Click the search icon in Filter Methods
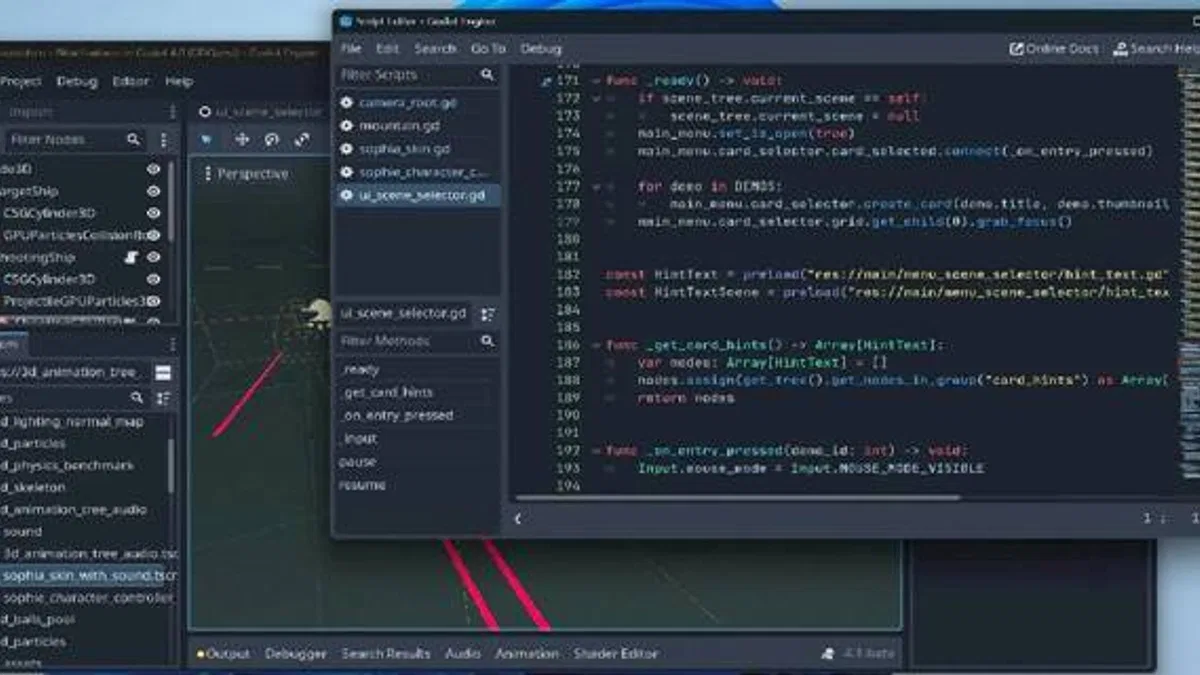Image resolution: width=1200 pixels, height=675 pixels. [x=487, y=341]
